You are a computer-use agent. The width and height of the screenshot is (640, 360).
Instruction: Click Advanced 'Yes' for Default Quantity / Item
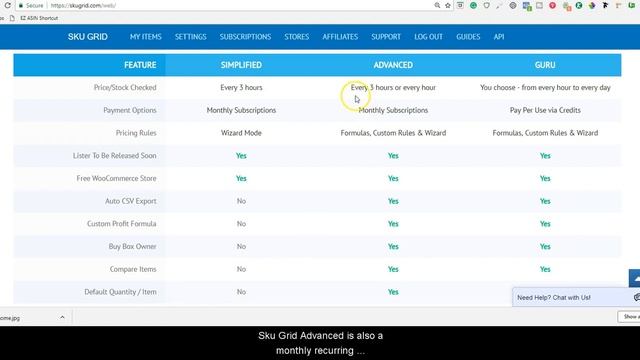tap(393, 292)
